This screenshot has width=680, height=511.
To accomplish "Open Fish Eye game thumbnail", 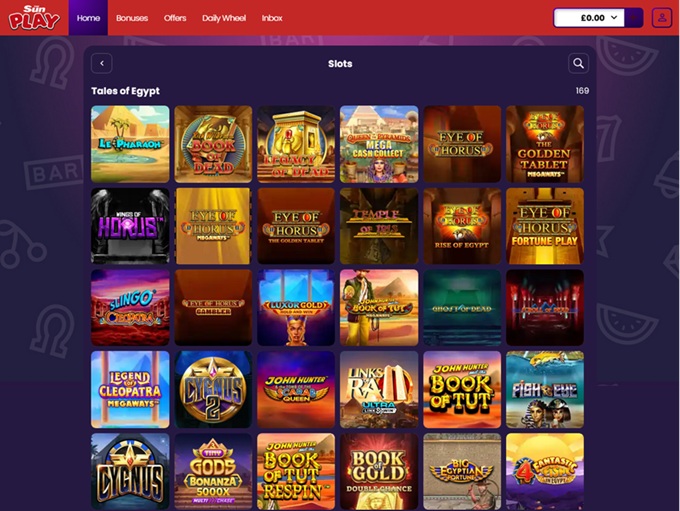I will tap(545, 390).
